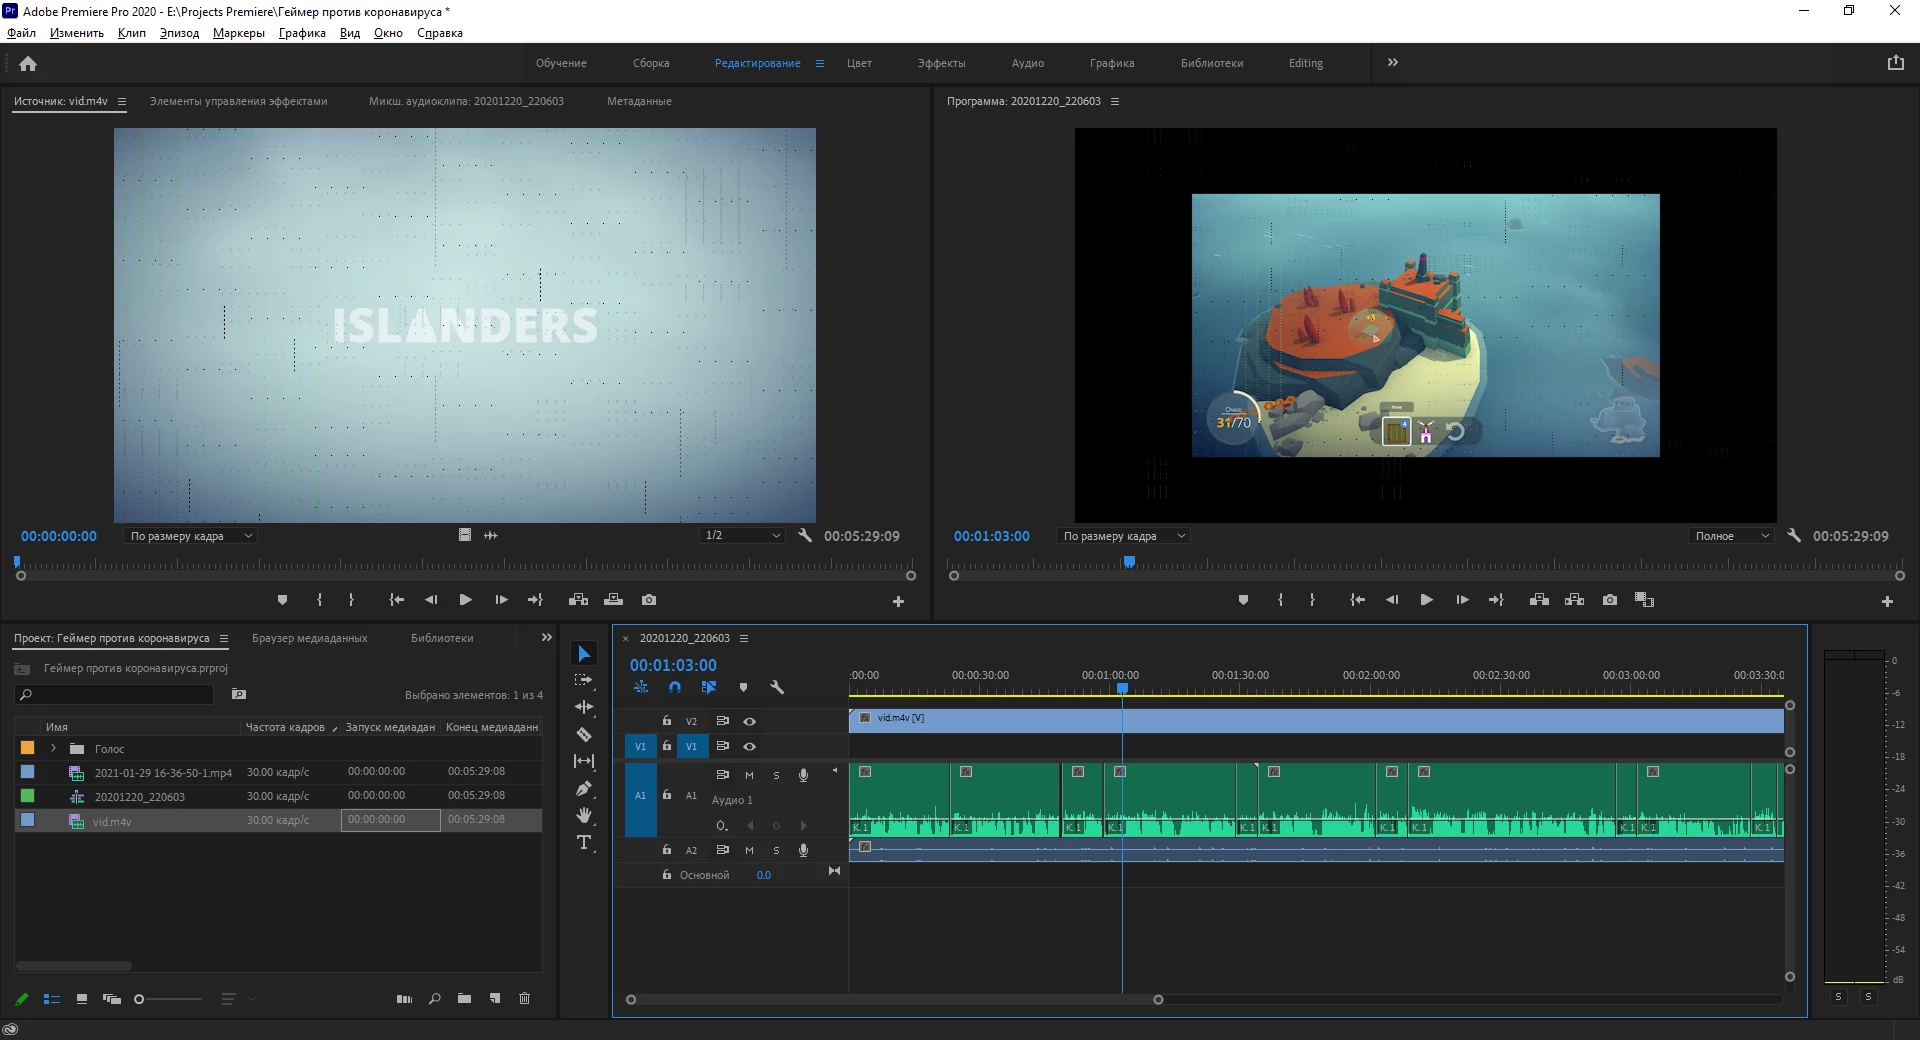Viewport: 1920px width, 1040px height.
Task: Play the Source monitor clip
Action: coord(465,600)
